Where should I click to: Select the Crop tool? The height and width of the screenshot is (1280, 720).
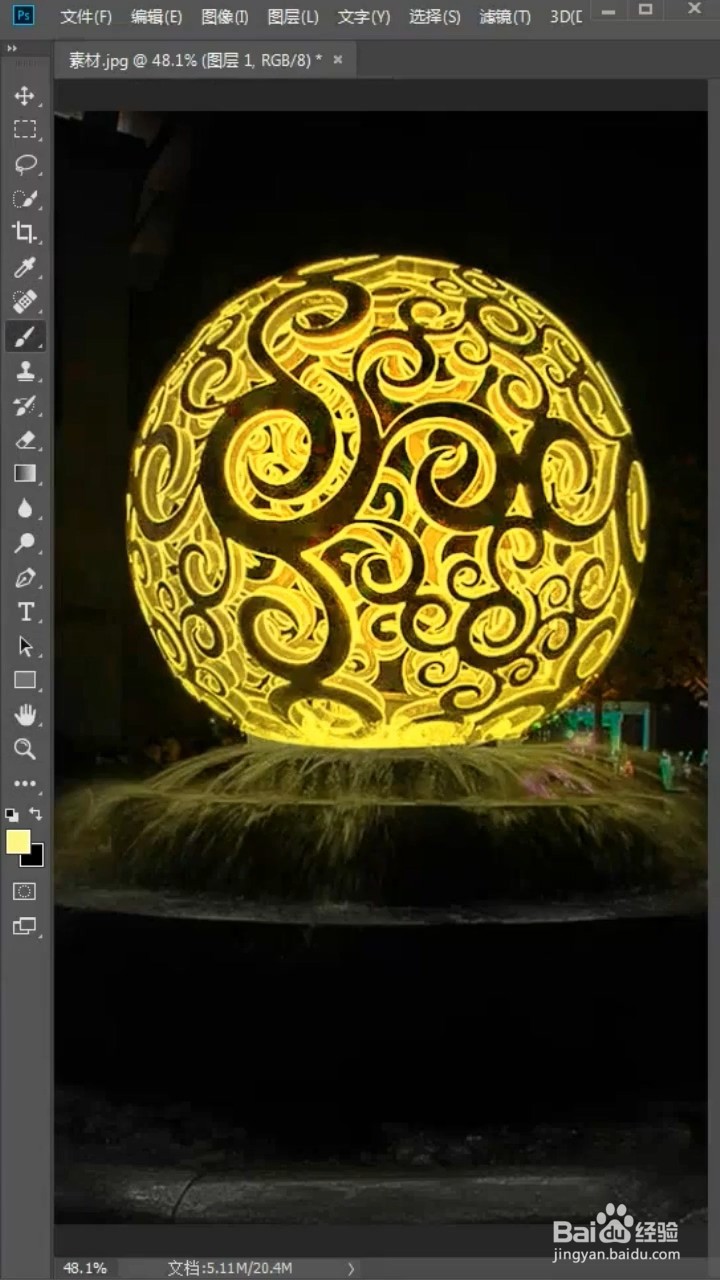coord(25,233)
